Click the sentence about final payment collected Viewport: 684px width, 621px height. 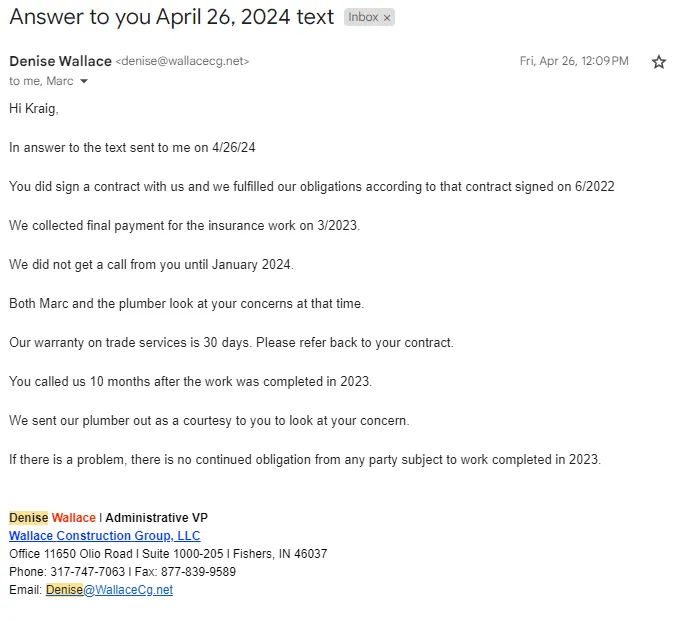point(184,225)
